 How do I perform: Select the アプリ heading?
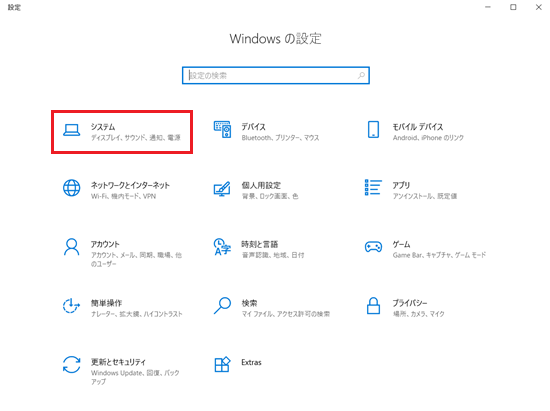[x=401, y=185]
